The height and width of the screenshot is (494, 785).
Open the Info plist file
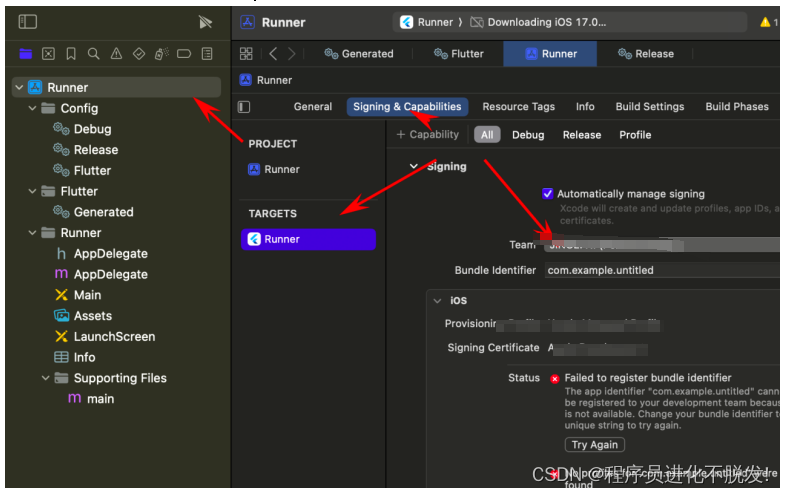pyautogui.click(x=75, y=357)
